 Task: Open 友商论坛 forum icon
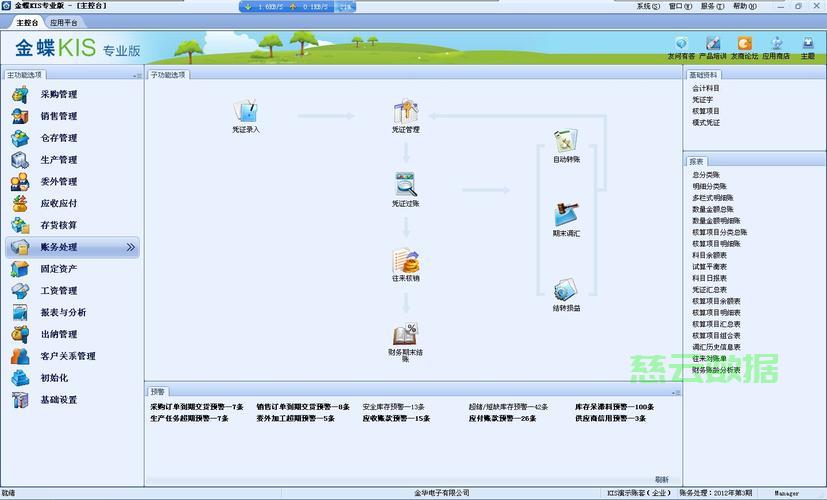pos(745,44)
